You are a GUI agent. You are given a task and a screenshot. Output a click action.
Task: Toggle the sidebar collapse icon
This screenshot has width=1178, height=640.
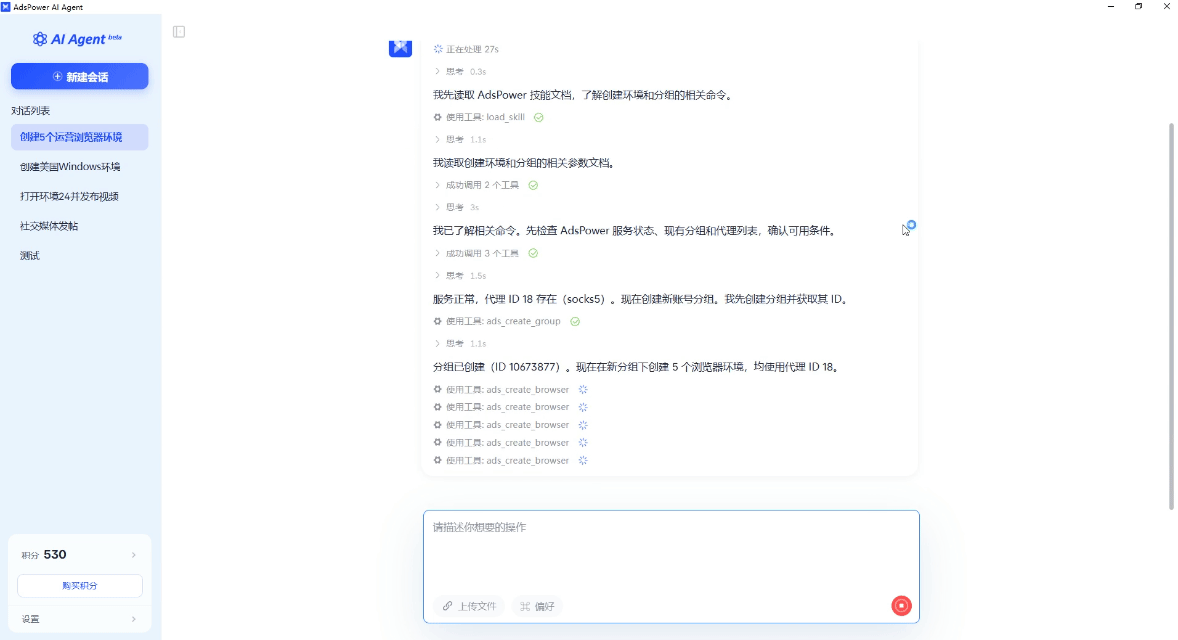coord(179,32)
